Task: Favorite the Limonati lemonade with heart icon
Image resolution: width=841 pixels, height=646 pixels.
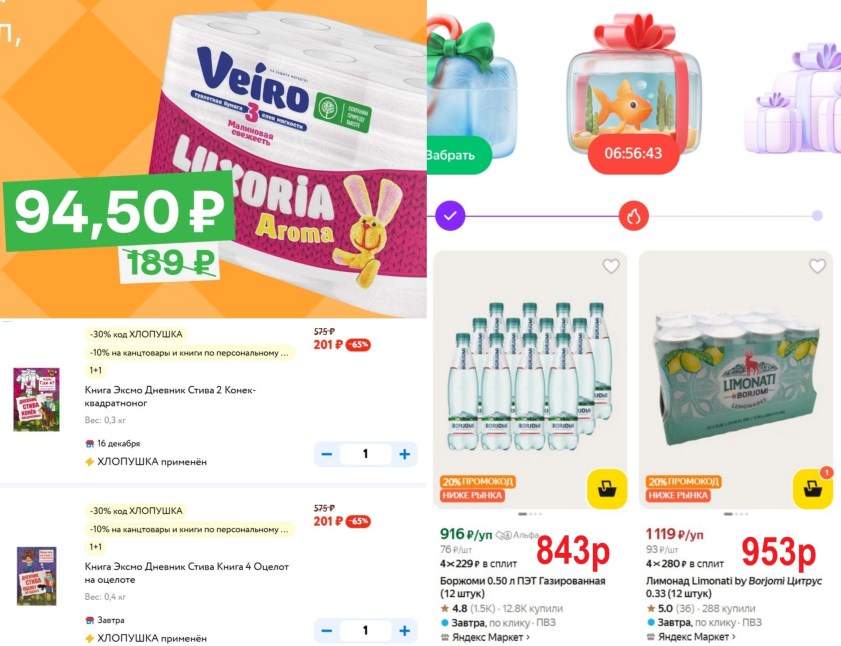Action: (817, 266)
